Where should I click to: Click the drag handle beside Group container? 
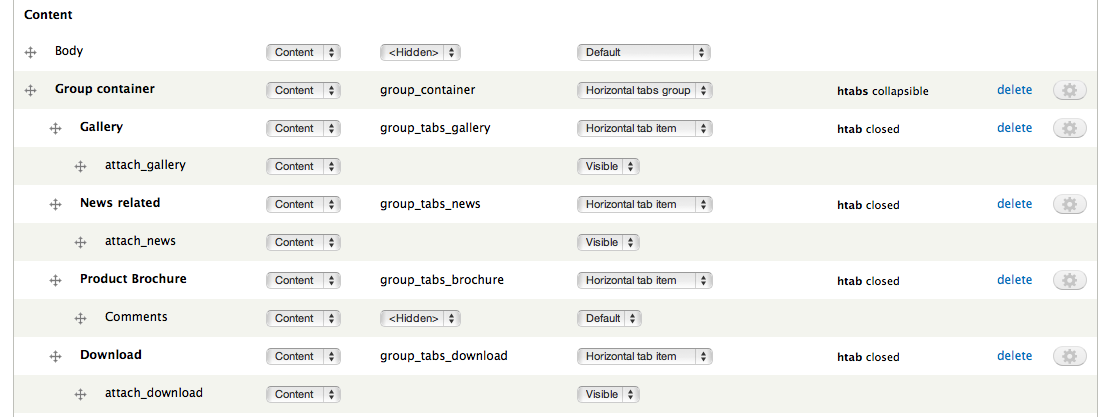click(30, 90)
